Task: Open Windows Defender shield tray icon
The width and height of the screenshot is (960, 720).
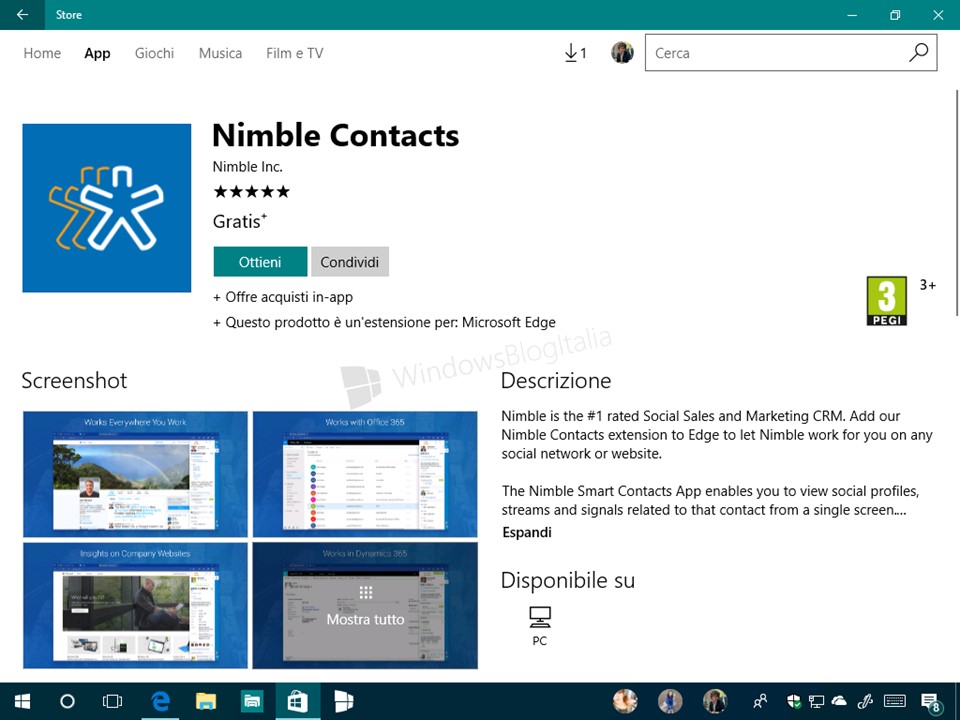Action: point(793,701)
